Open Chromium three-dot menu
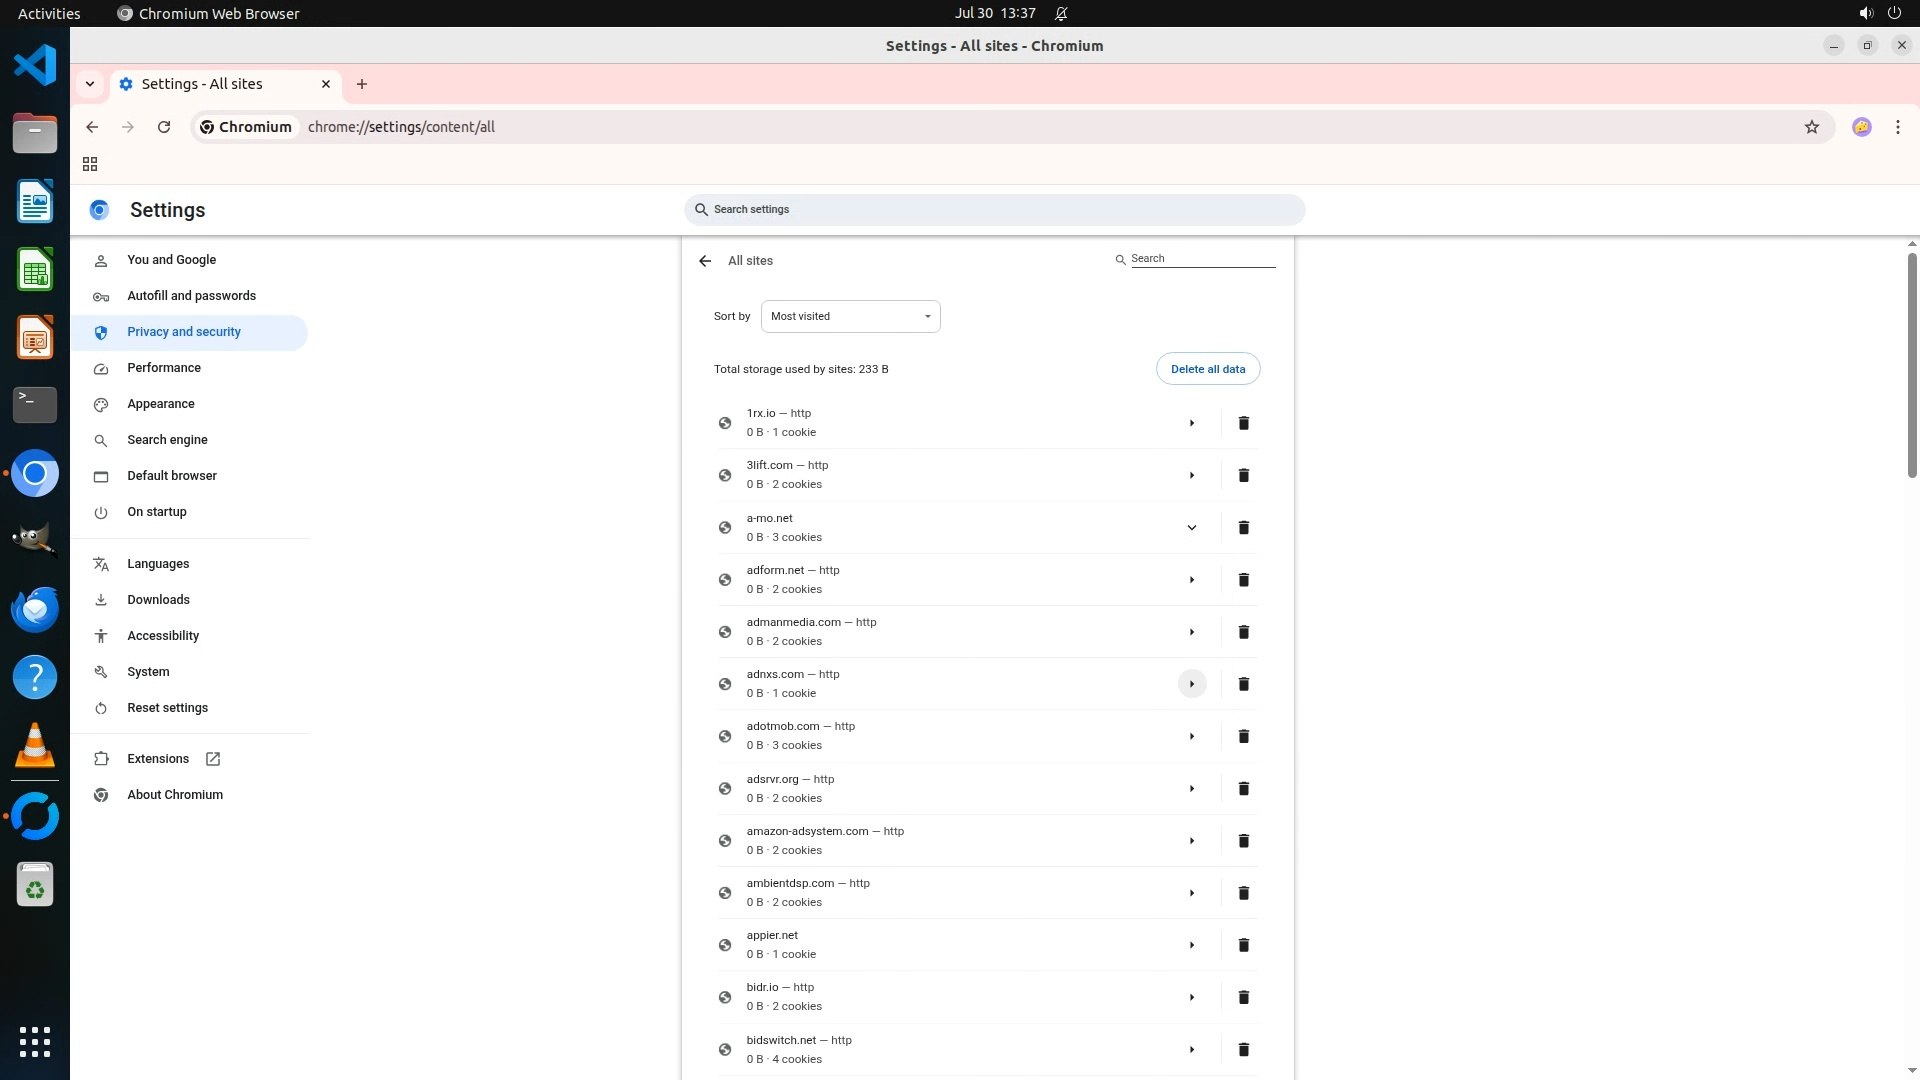 [1897, 127]
